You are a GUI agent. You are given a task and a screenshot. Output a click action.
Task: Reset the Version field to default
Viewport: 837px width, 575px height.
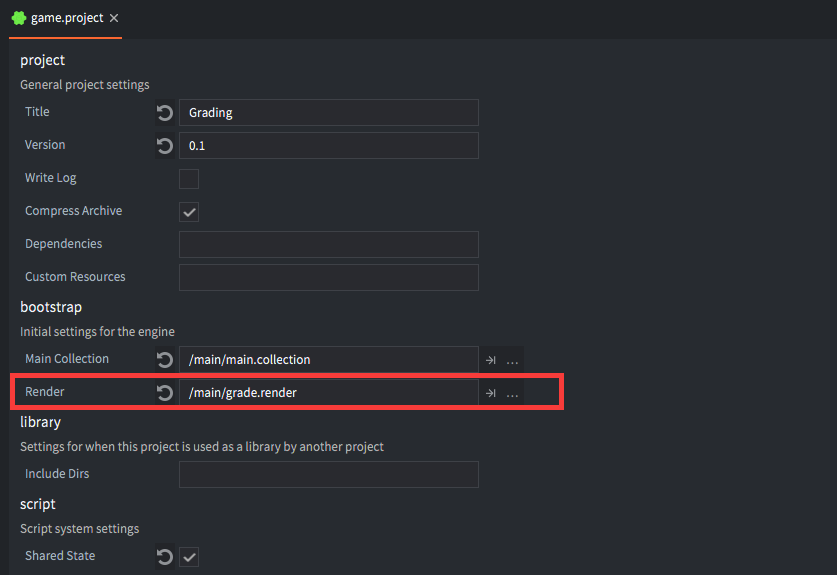165,146
